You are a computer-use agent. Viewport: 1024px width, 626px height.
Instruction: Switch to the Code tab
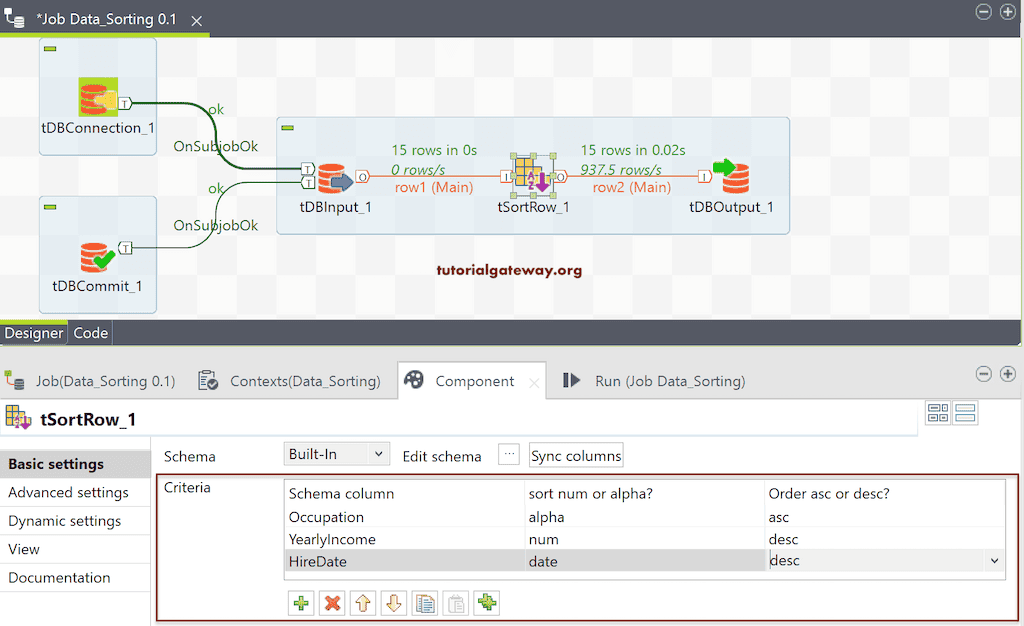click(90, 333)
